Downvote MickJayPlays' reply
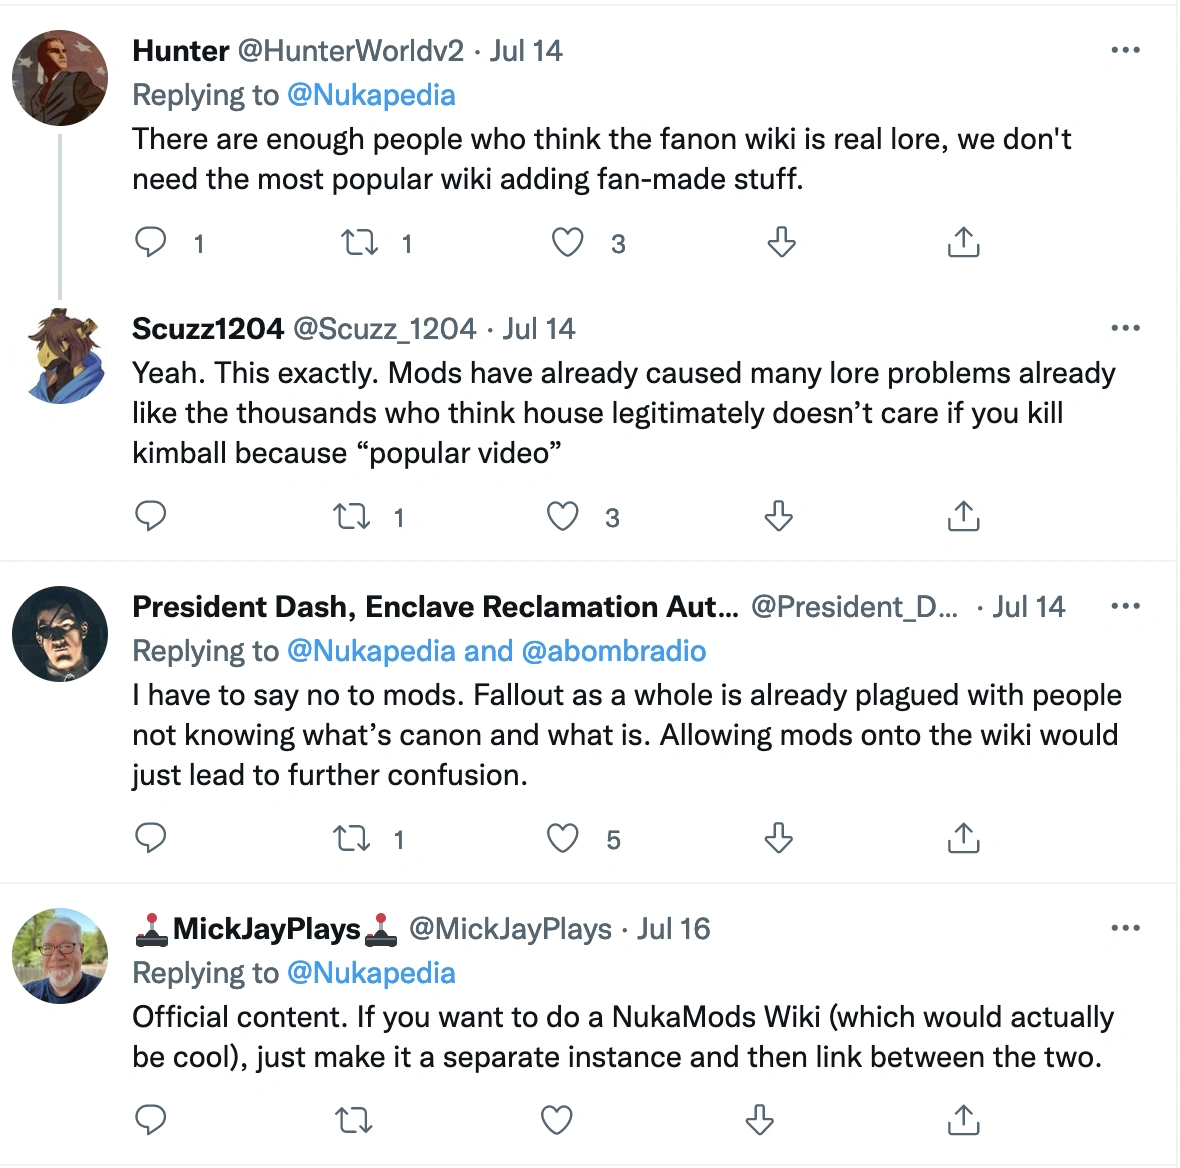 (760, 1121)
